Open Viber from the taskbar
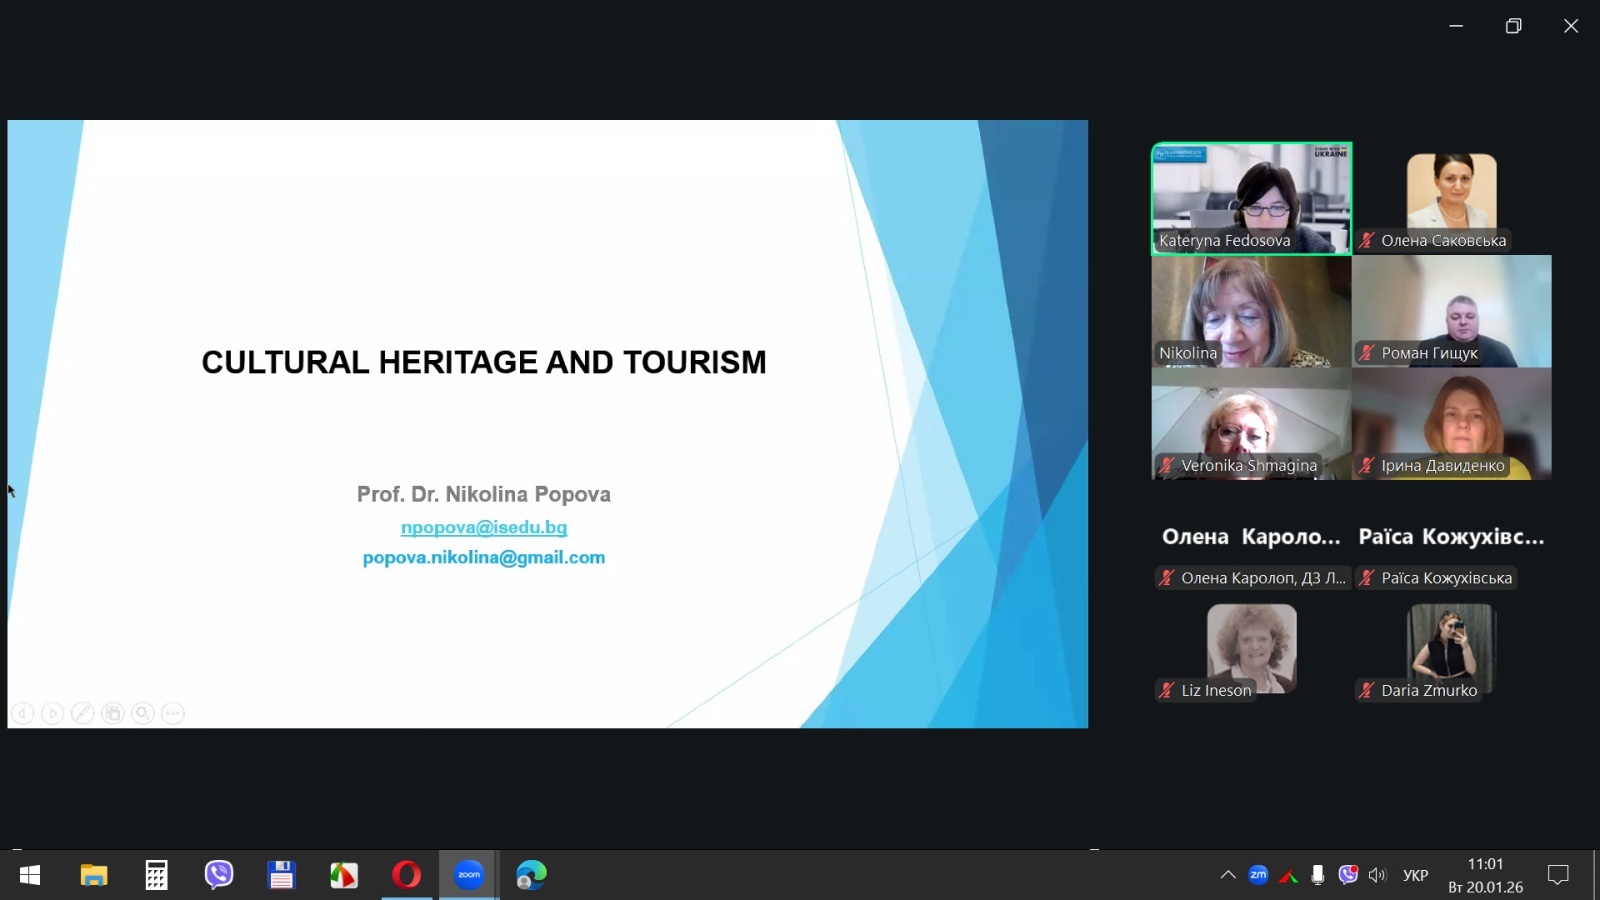Screen dimensions: 1600x900 tap(219, 875)
